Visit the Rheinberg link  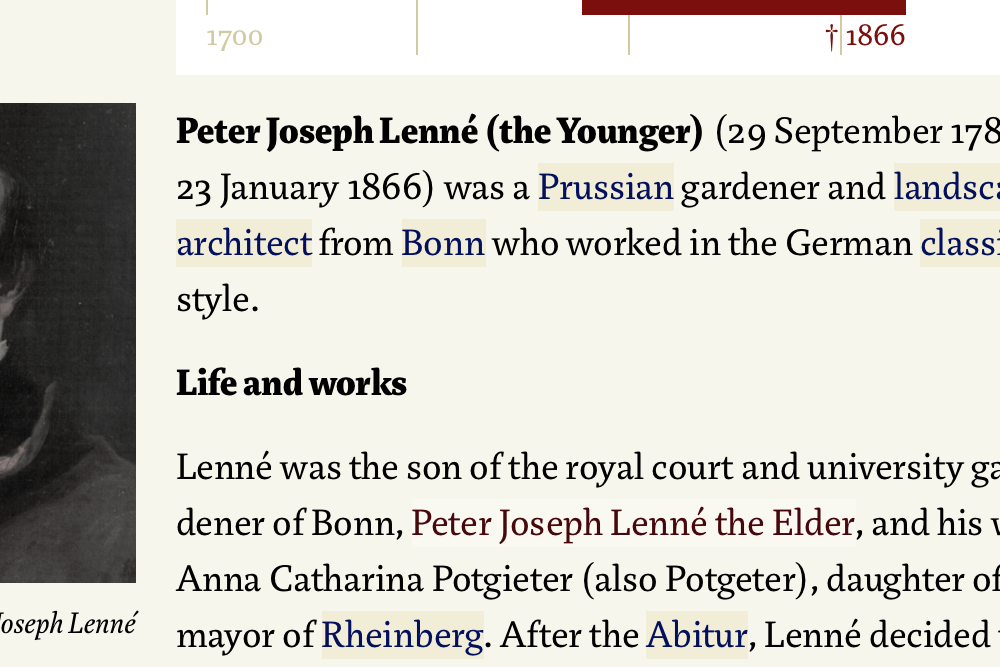click(x=401, y=635)
